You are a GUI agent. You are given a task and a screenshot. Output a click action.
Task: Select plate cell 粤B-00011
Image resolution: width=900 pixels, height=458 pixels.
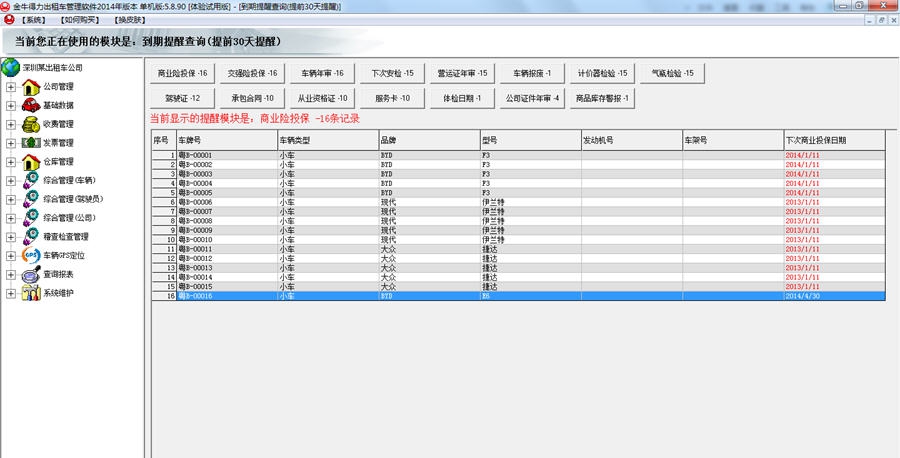click(x=227, y=249)
